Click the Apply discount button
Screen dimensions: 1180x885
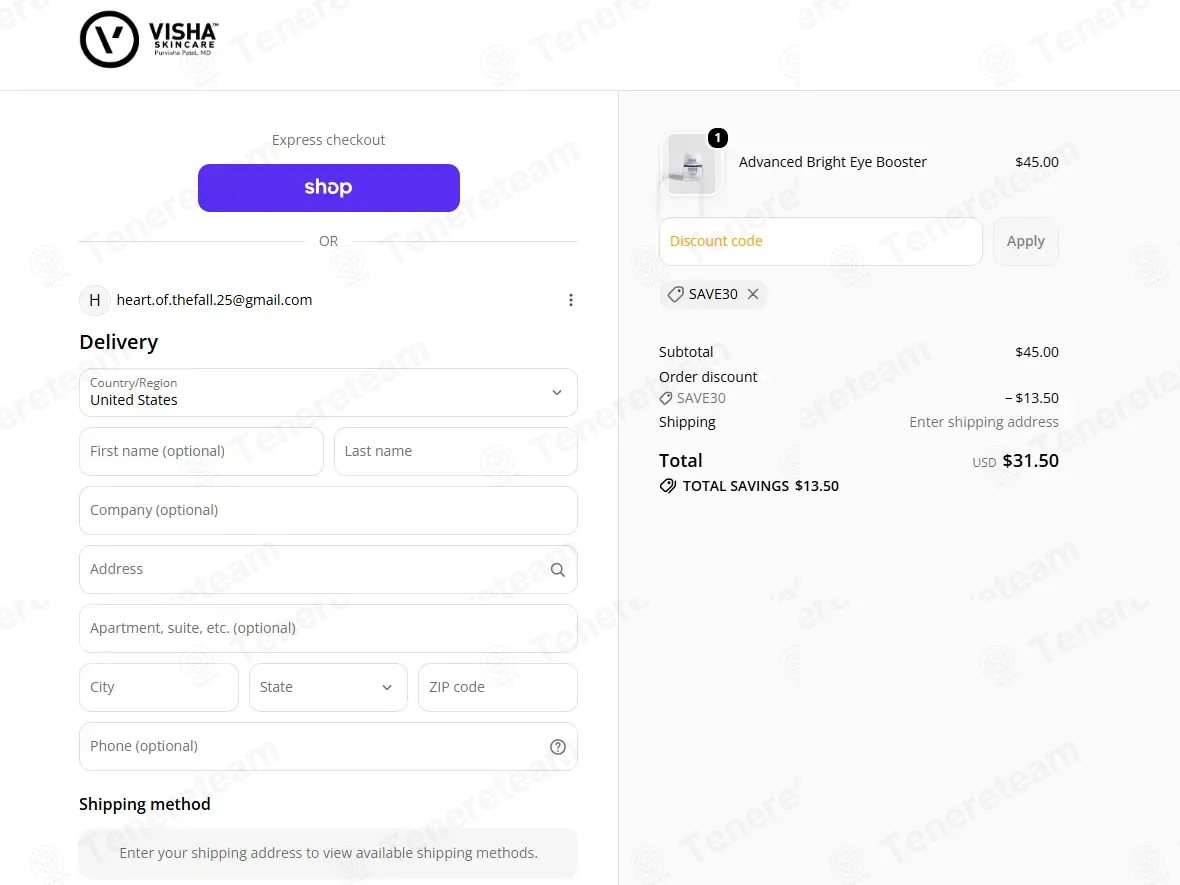1026,241
